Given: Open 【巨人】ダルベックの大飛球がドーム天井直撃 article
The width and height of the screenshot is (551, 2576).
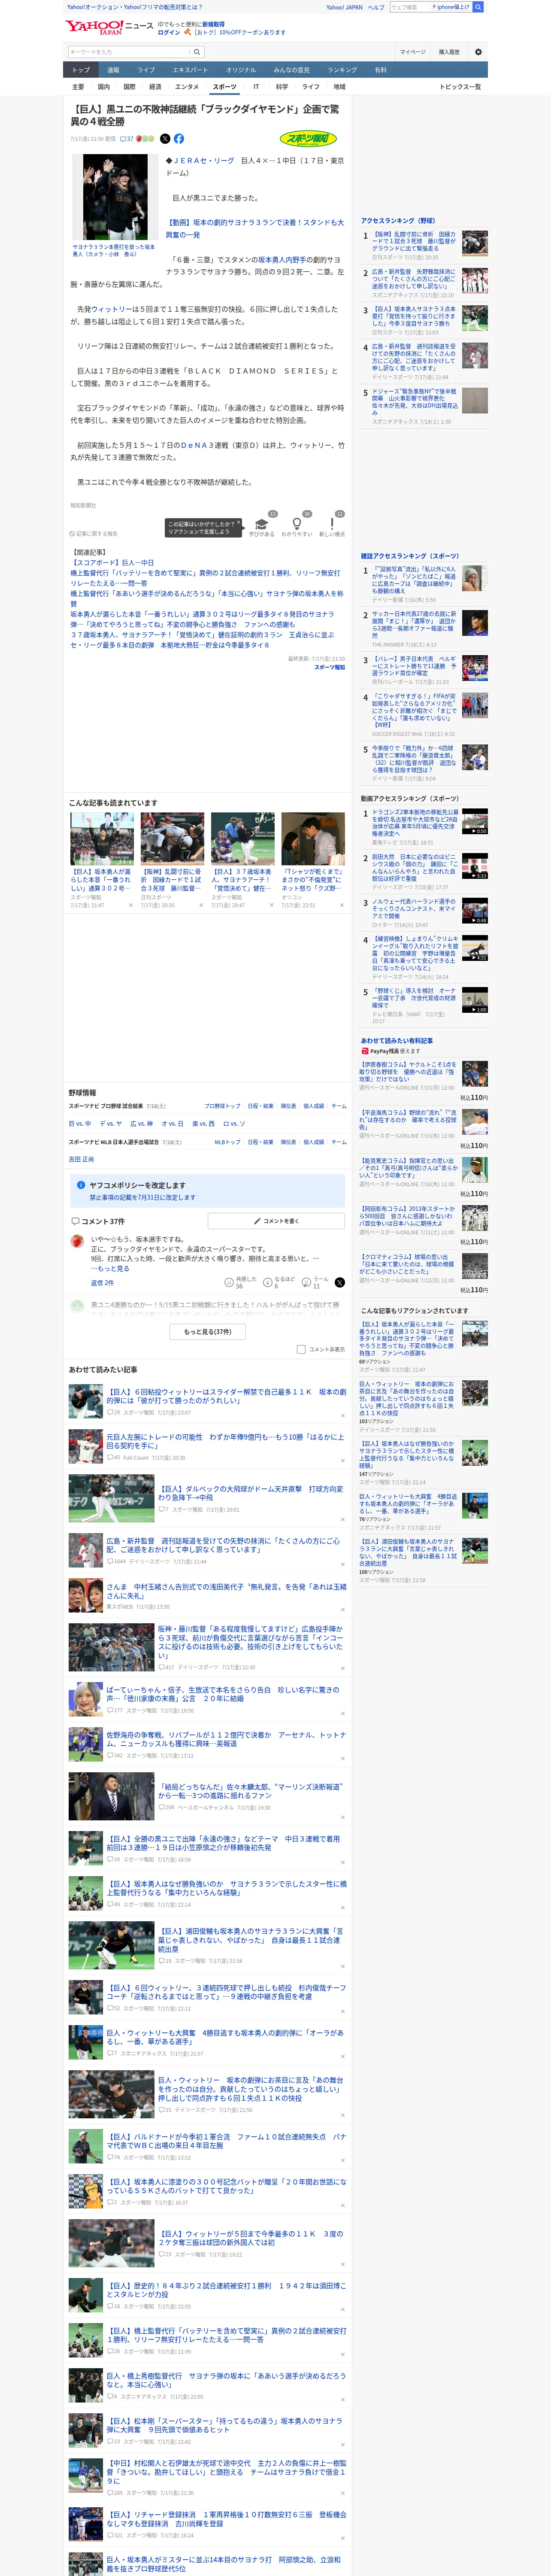Looking at the screenshot, I should point(250,1493).
